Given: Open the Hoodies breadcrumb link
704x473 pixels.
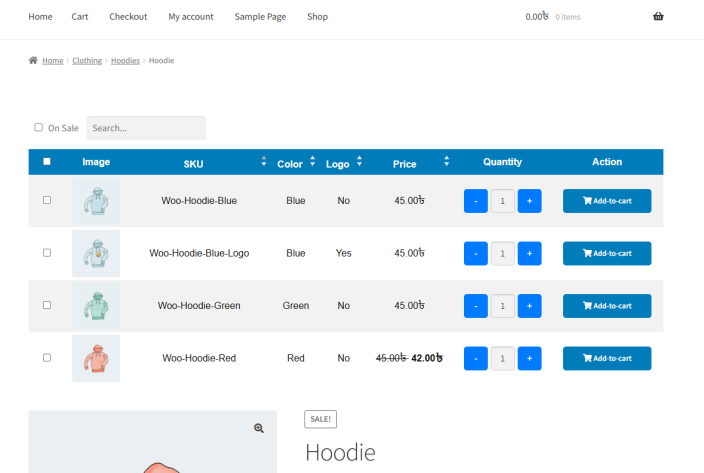Looking at the screenshot, I should [x=125, y=61].
